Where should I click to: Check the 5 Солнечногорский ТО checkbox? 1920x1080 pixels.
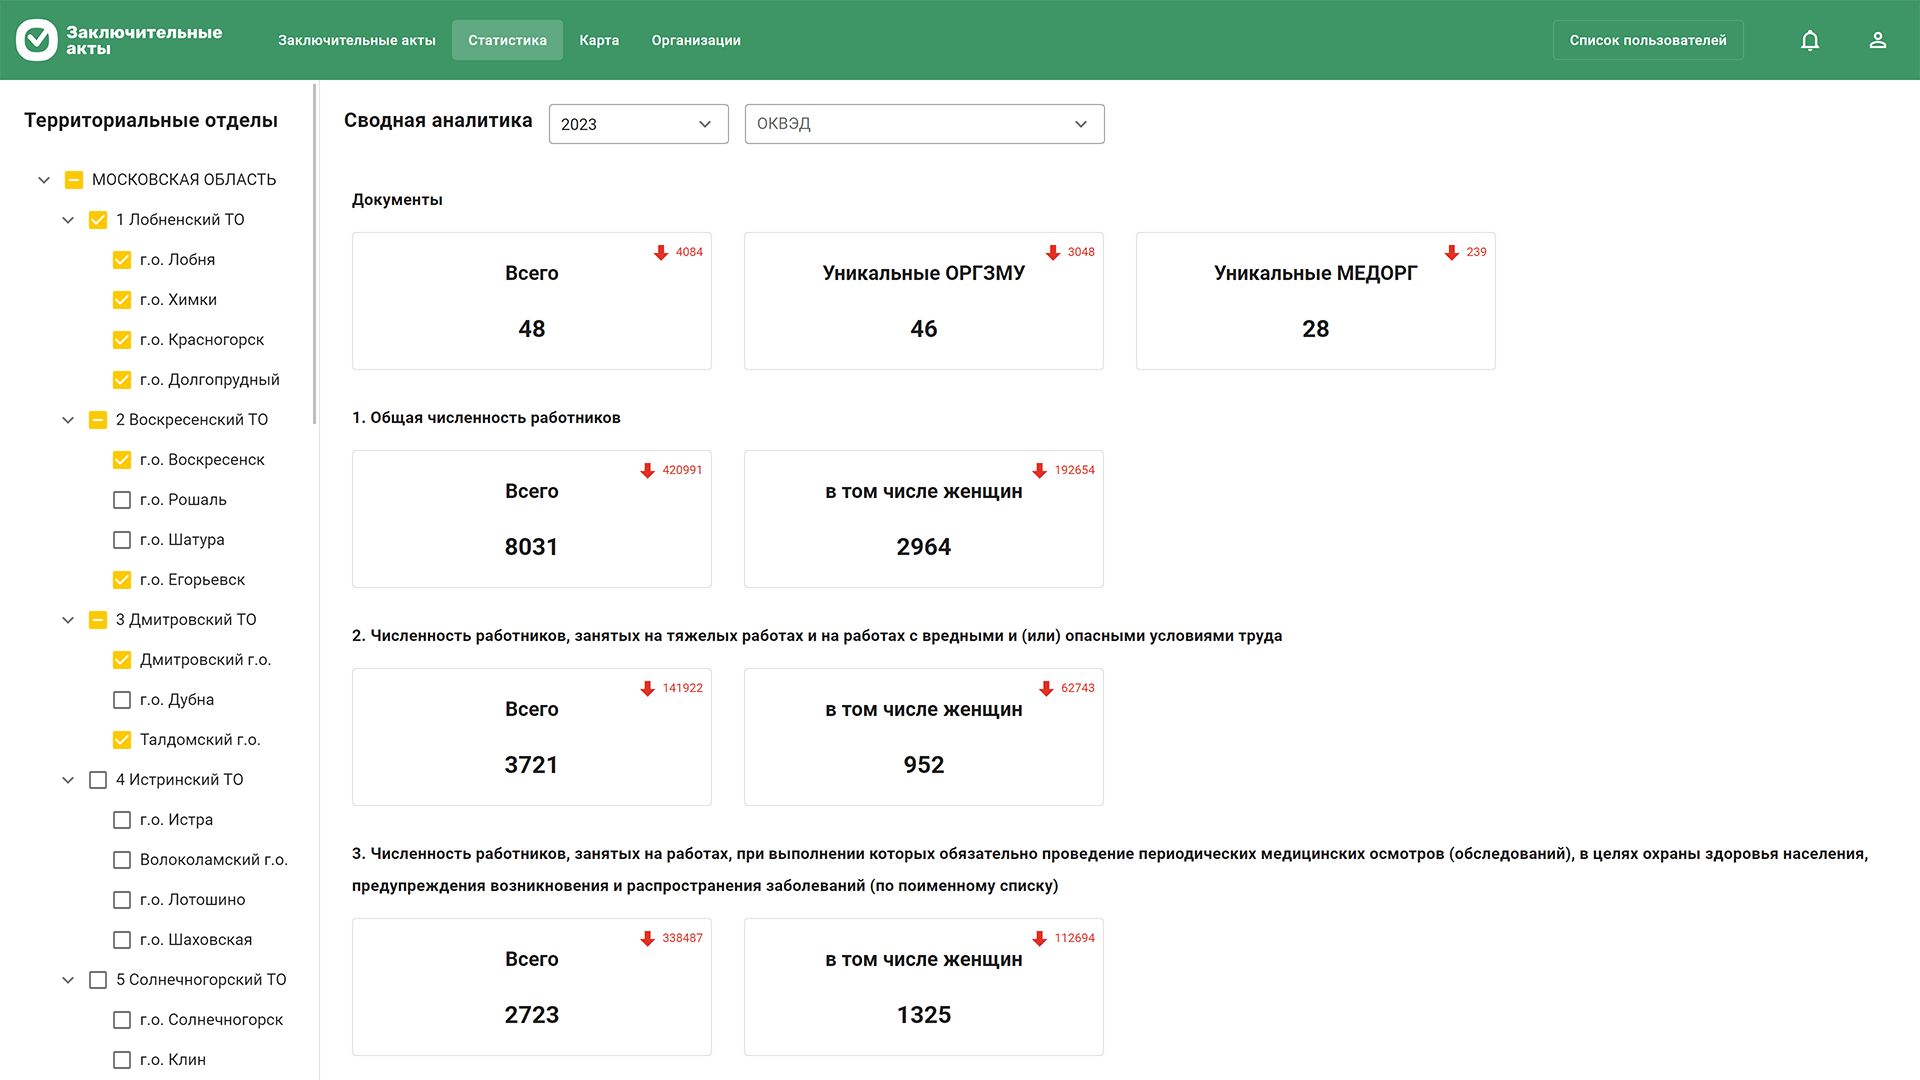(98, 980)
